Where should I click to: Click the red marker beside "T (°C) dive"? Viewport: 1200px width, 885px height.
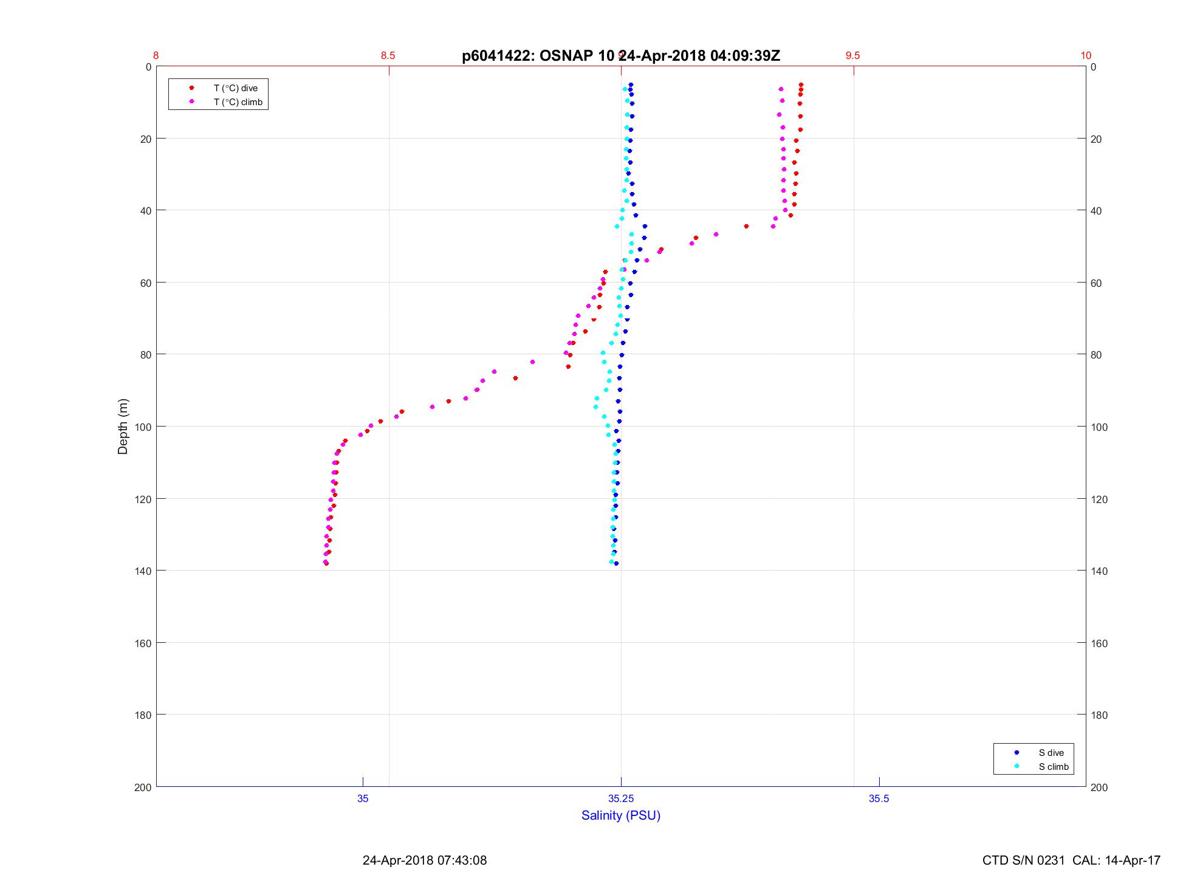pos(191,88)
